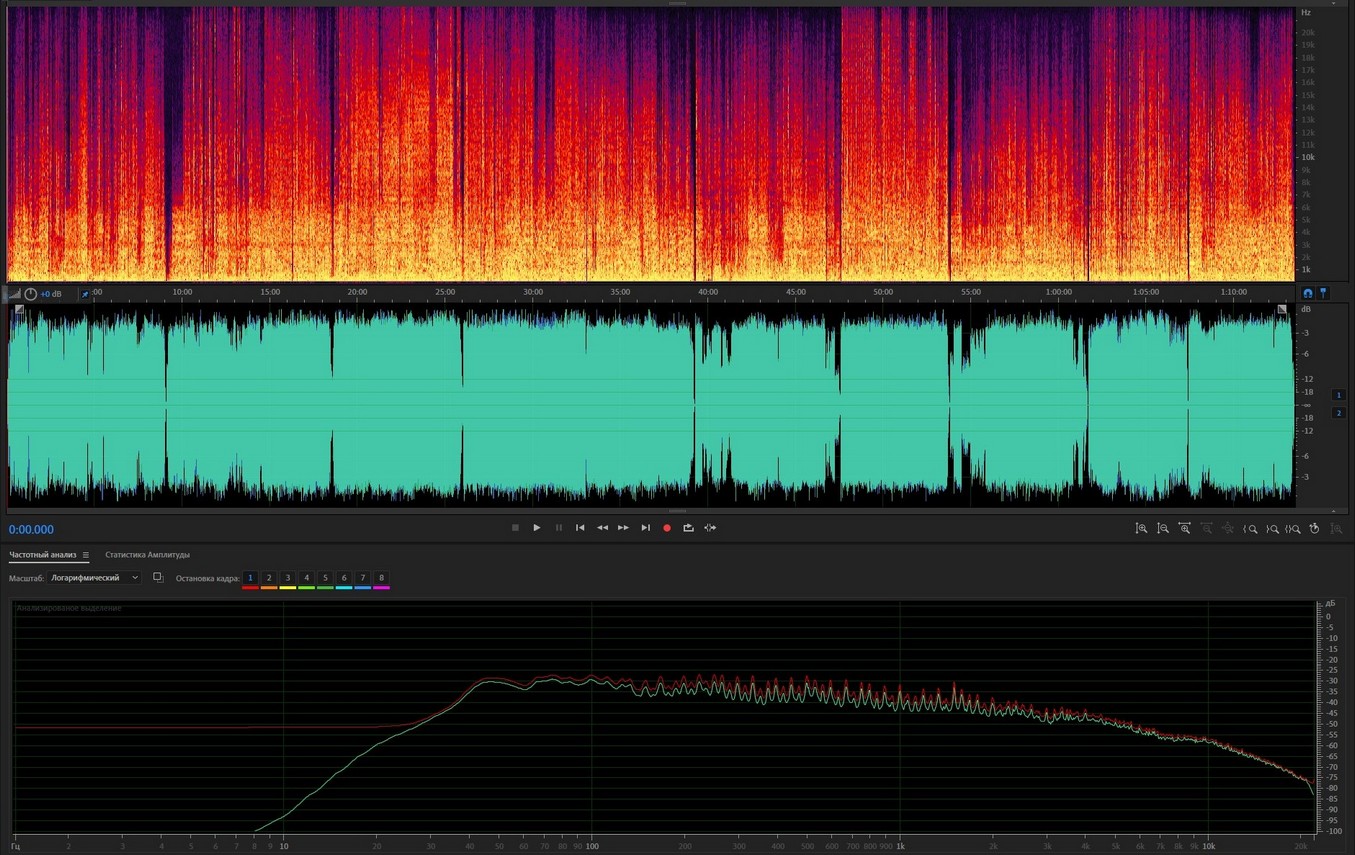
Task: Zoom in time icon
Action: 1185,528
